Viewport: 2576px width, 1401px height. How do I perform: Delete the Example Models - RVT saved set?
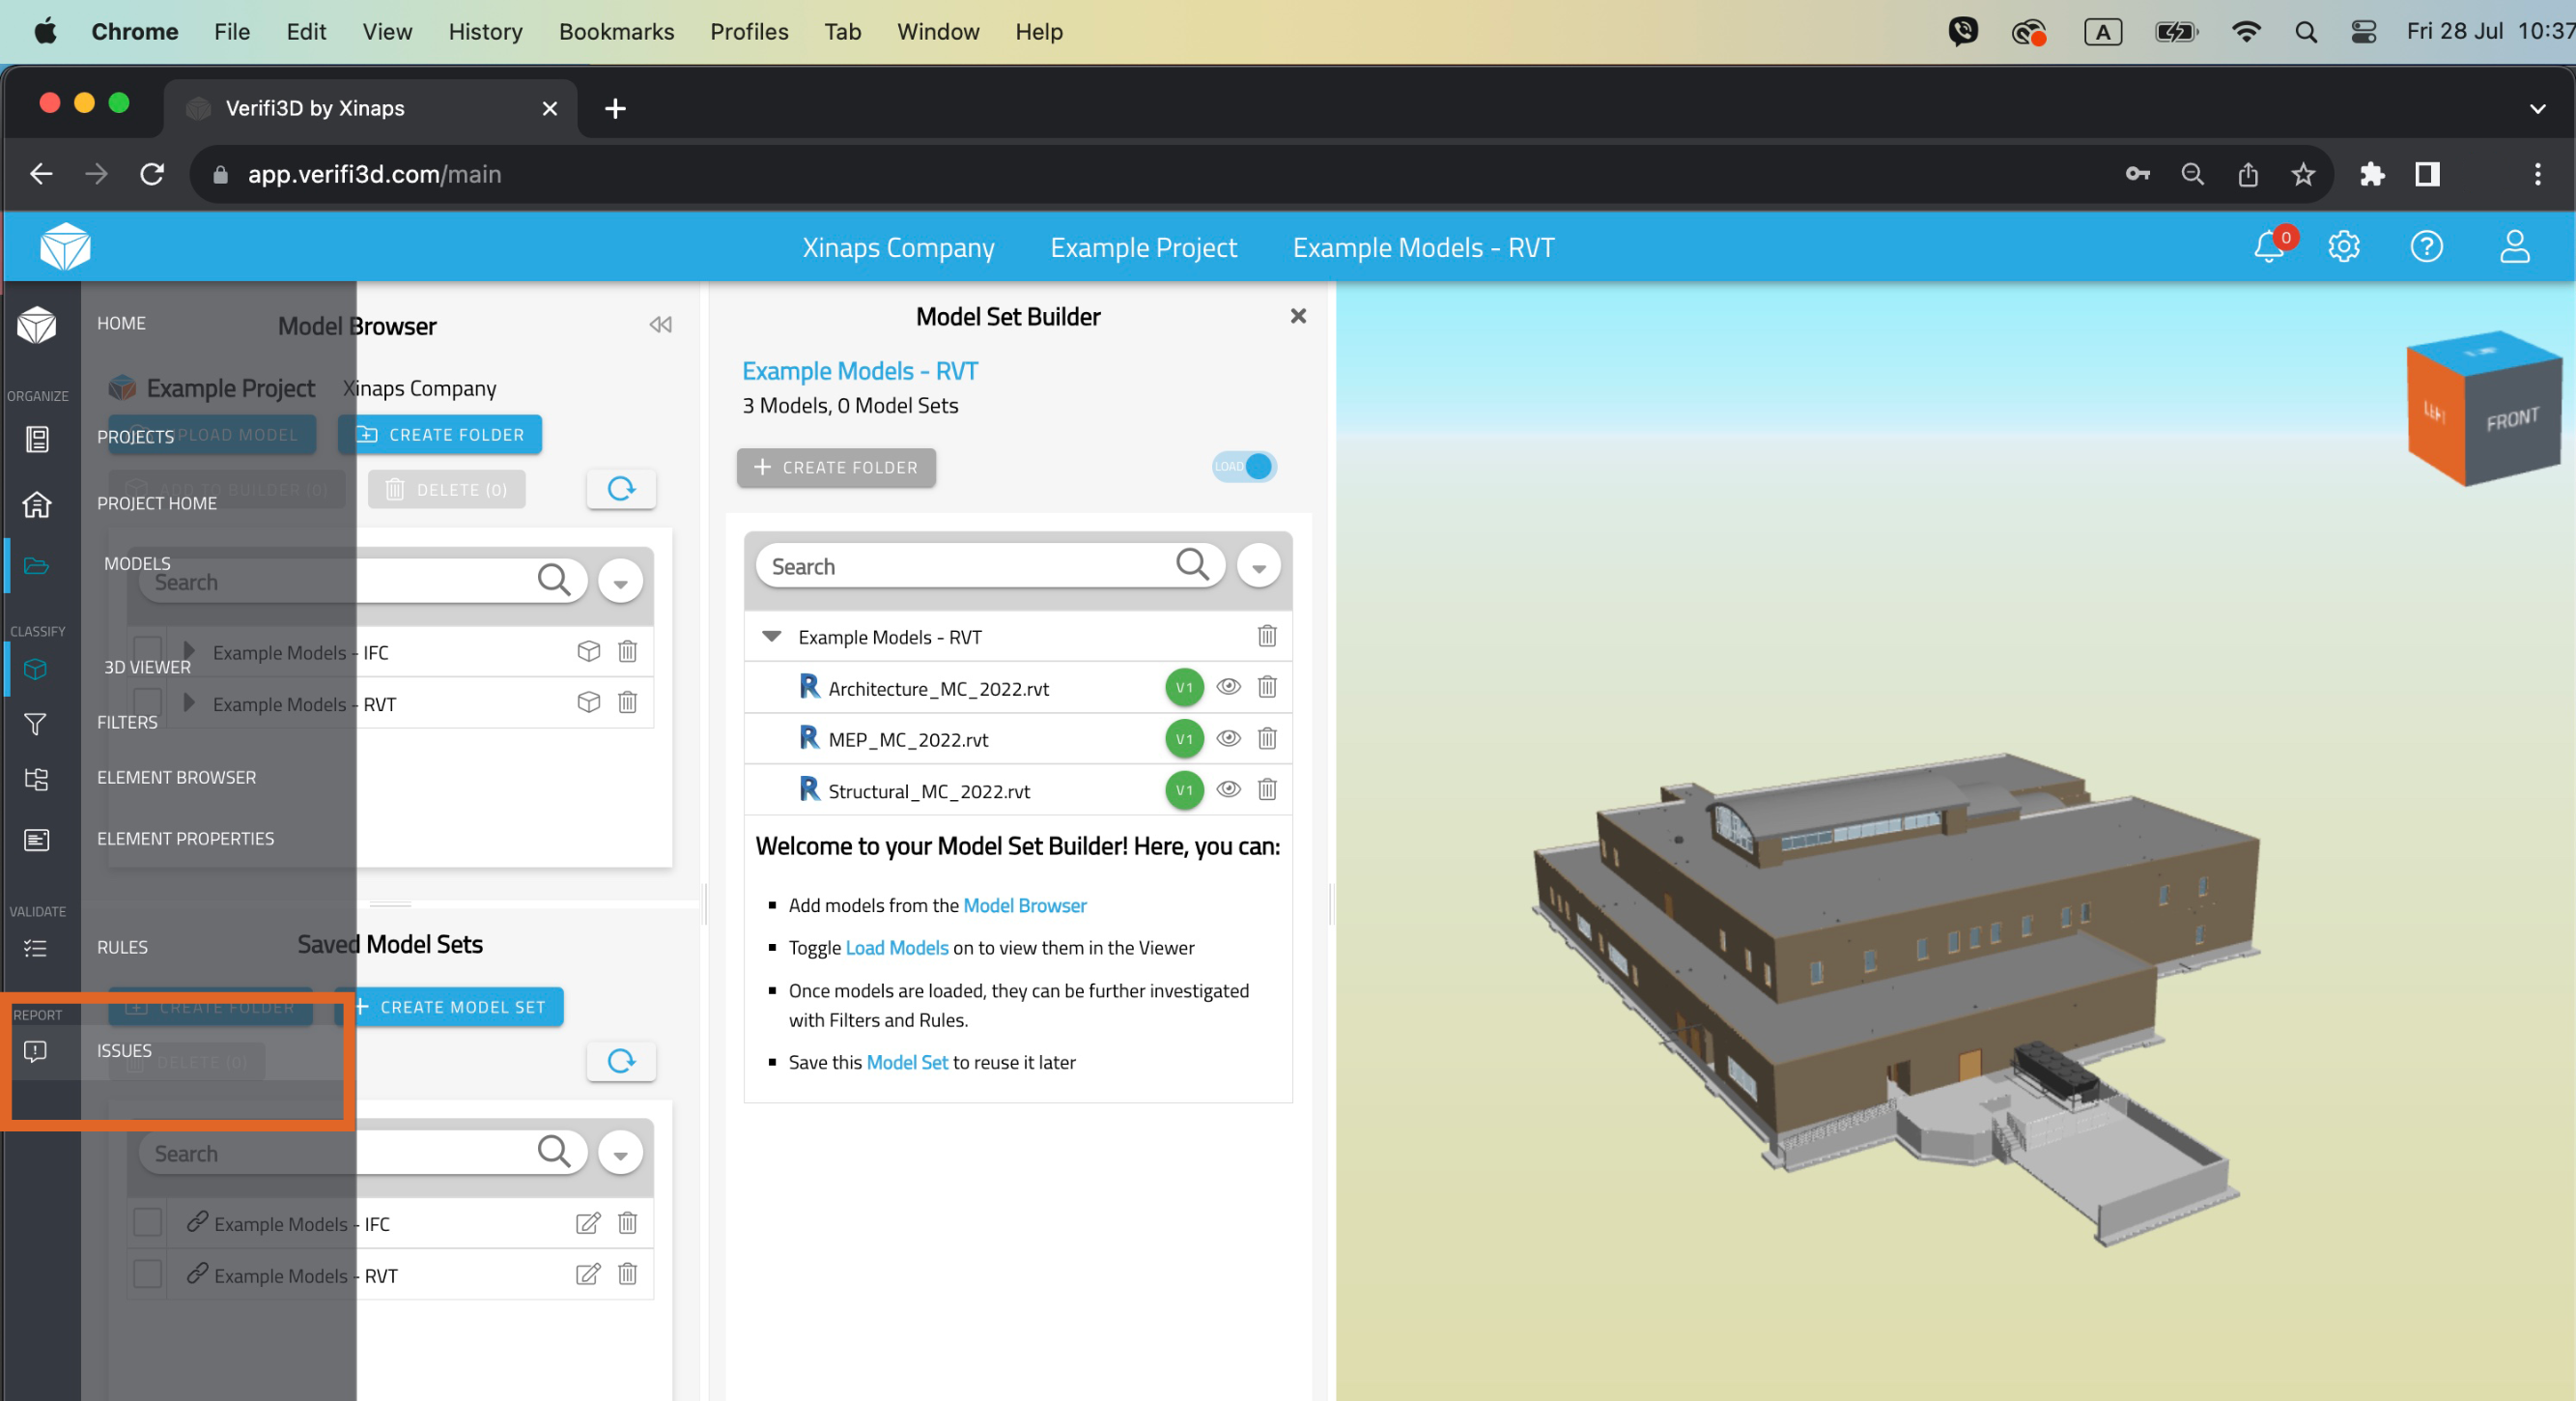pos(627,1275)
